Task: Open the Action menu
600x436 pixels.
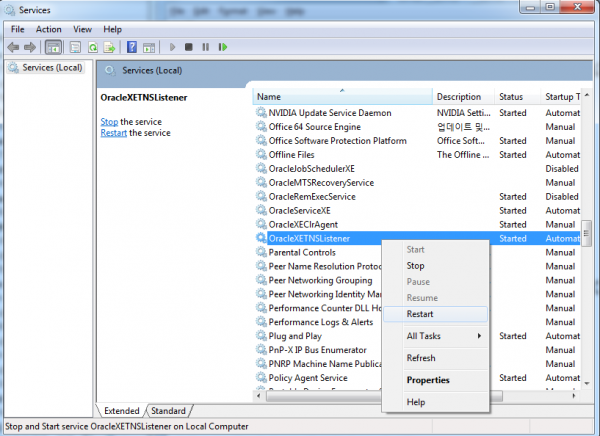Action: (x=48, y=29)
